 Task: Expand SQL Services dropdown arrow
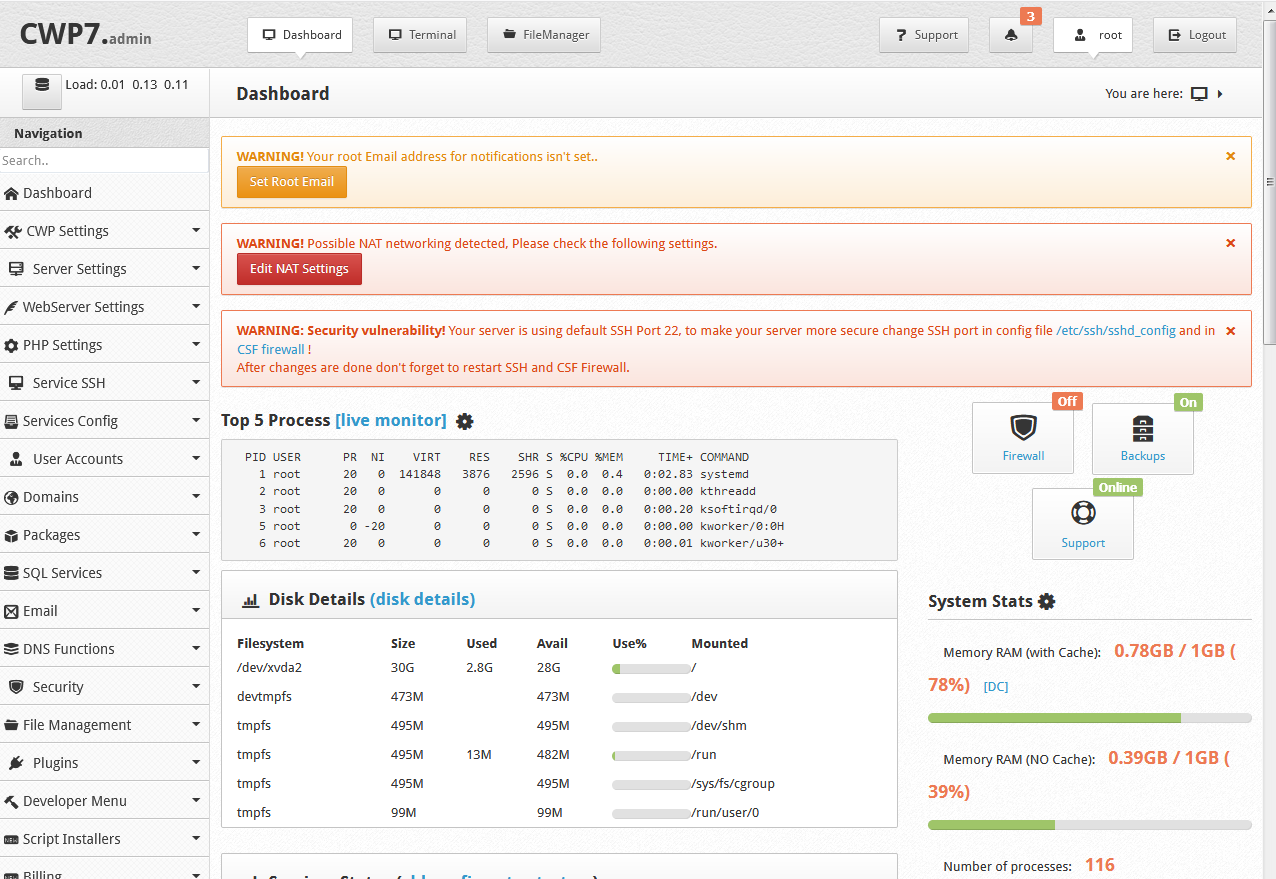tap(196, 572)
